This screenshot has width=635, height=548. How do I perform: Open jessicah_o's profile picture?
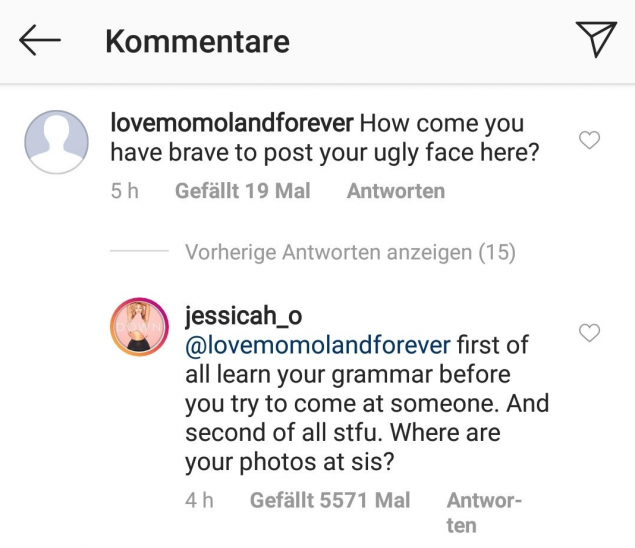pyautogui.click(x=139, y=328)
